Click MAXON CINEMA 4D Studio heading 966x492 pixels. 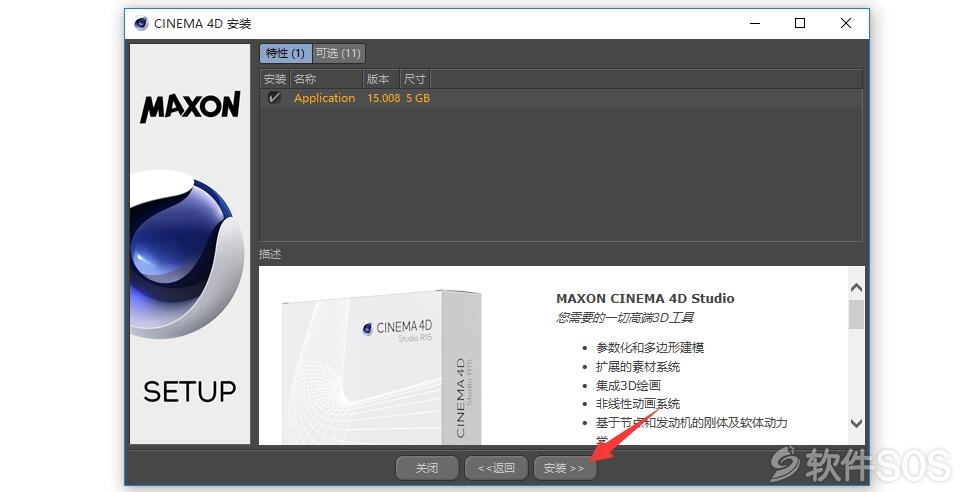click(645, 299)
